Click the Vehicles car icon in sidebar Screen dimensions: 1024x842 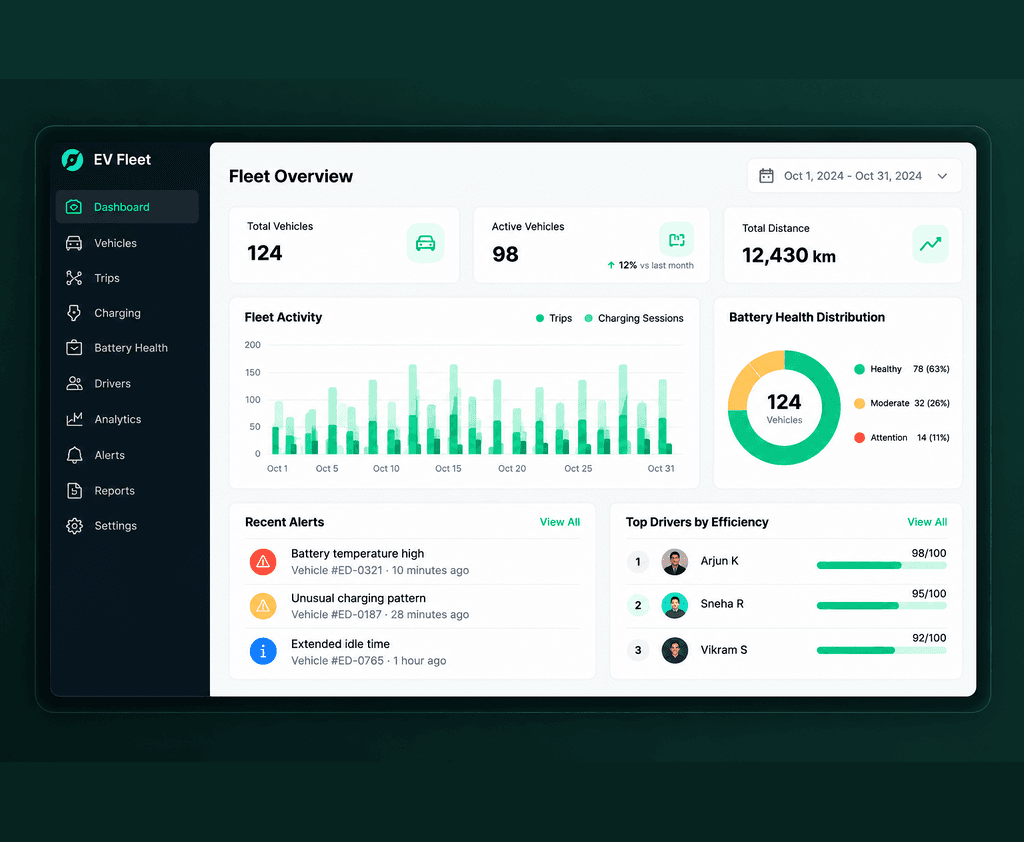pos(74,243)
